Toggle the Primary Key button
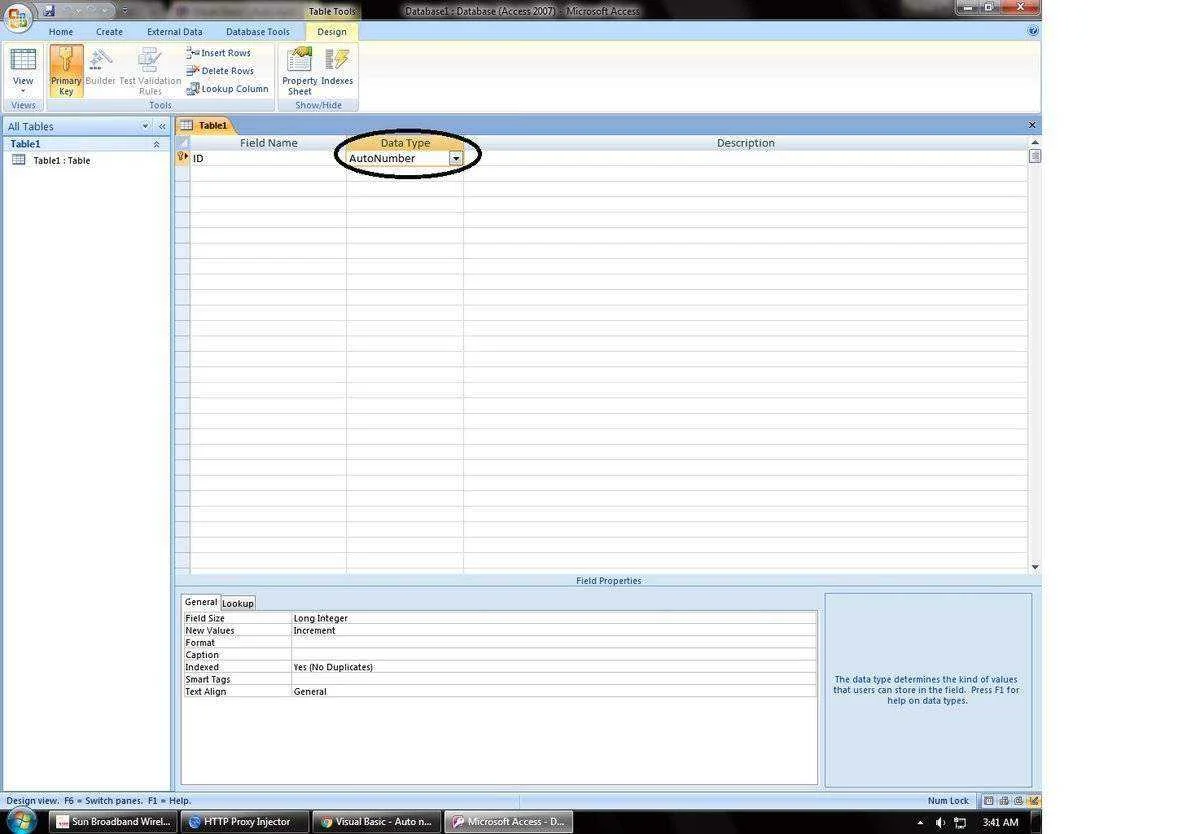This screenshot has width=1200, height=834. [x=66, y=71]
